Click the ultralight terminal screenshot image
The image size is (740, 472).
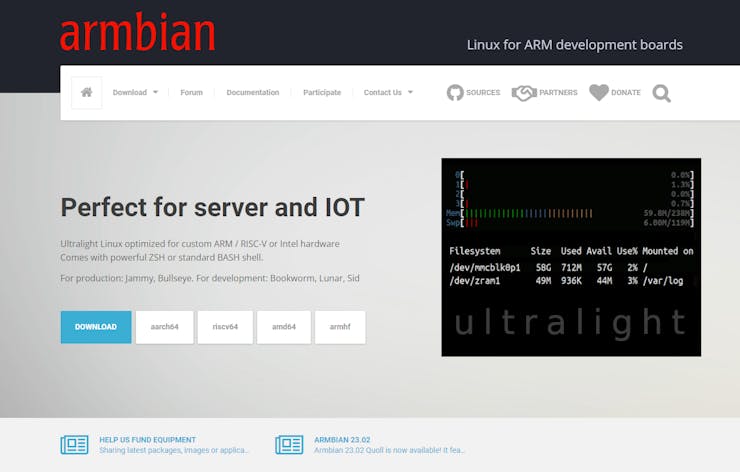pos(571,257)
